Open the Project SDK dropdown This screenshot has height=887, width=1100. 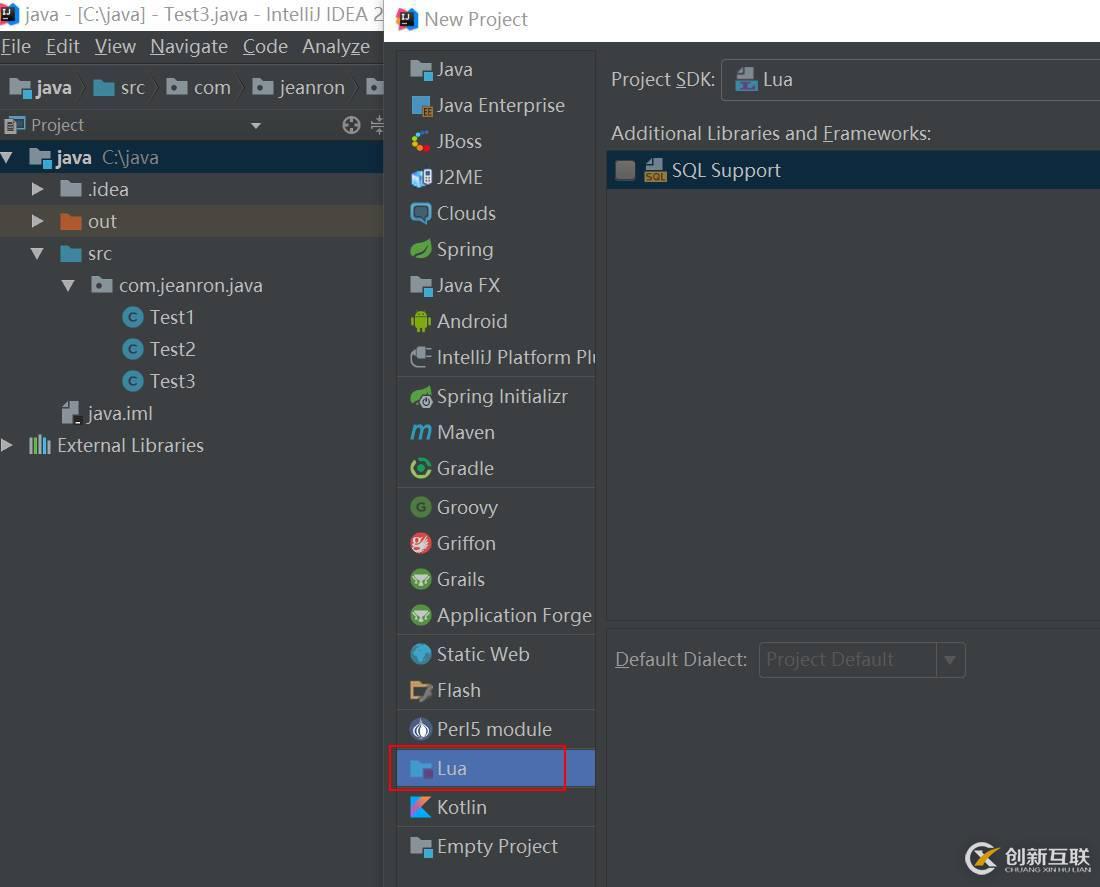pyautogui.click(x=910, y=80)
